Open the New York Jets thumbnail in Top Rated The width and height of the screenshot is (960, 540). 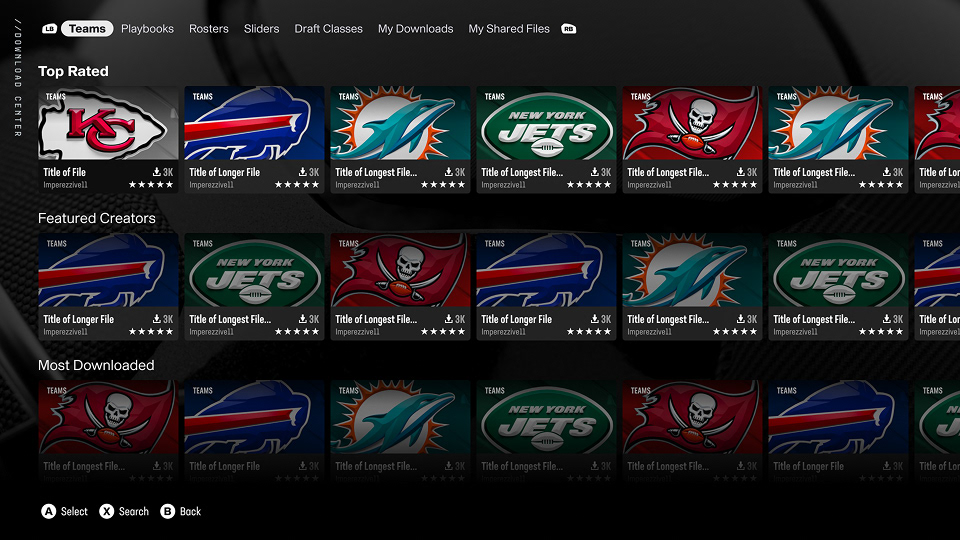tap(546, 123)
